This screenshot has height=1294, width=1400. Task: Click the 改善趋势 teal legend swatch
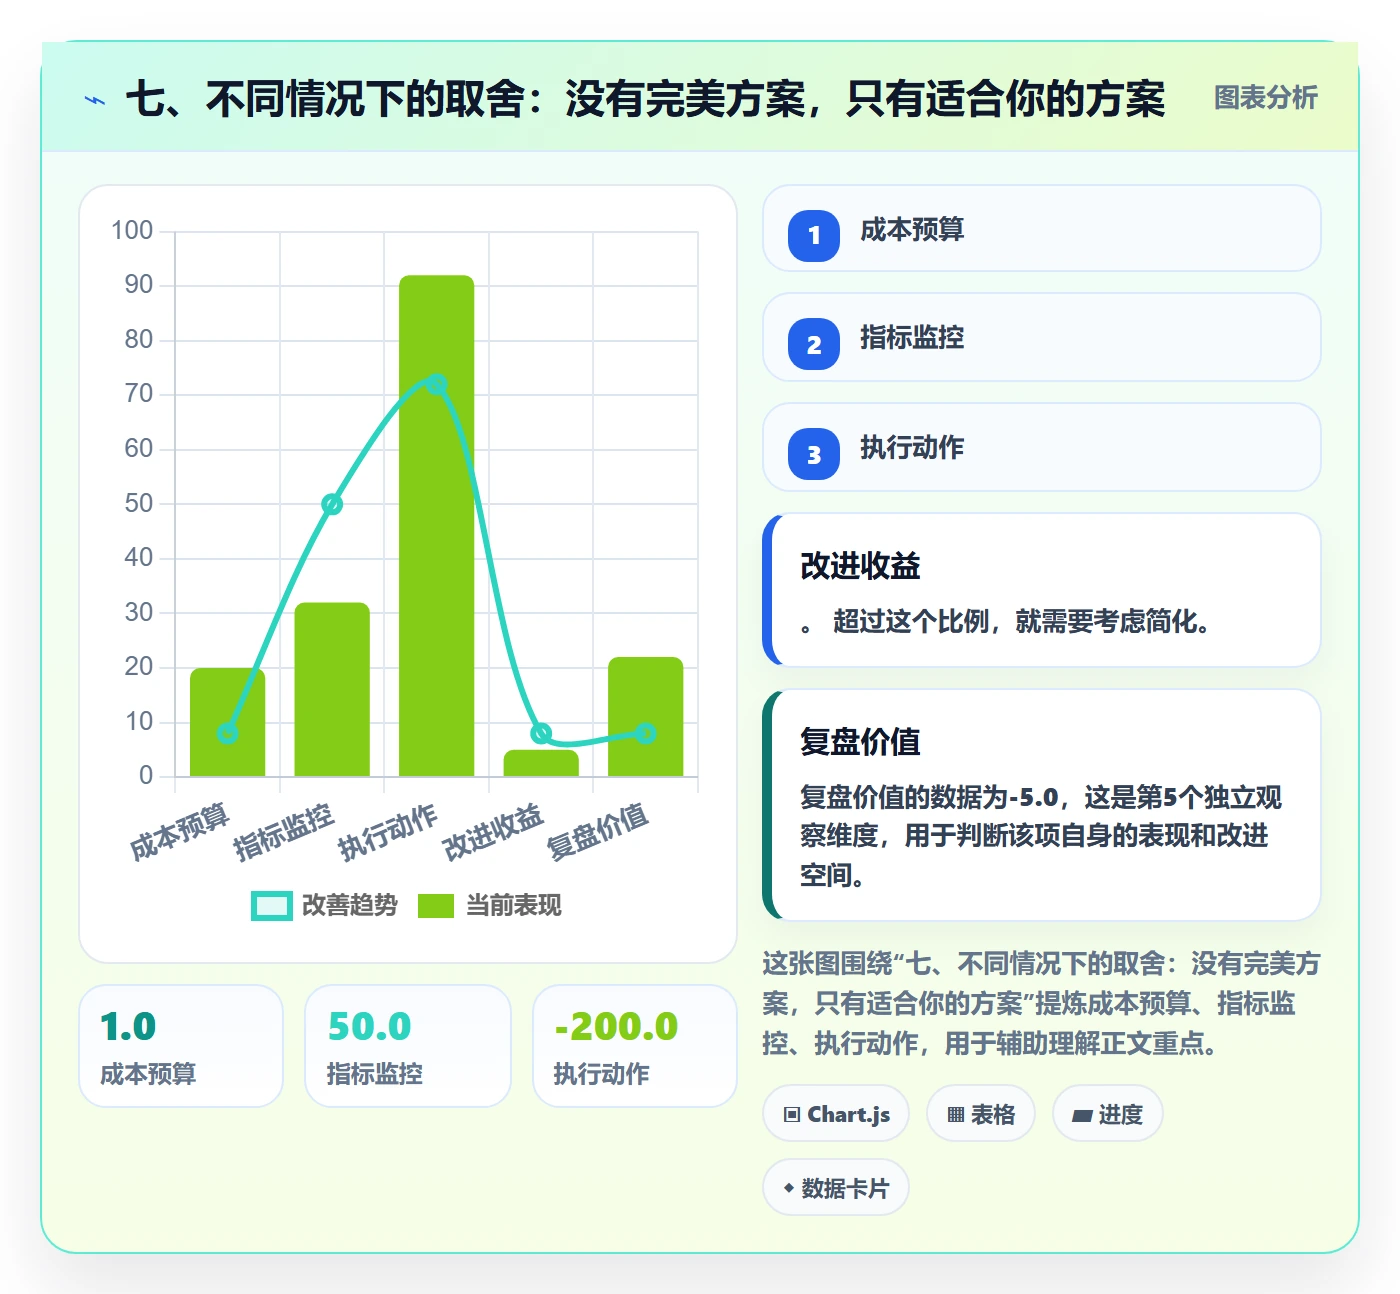[x=272, y=905]
